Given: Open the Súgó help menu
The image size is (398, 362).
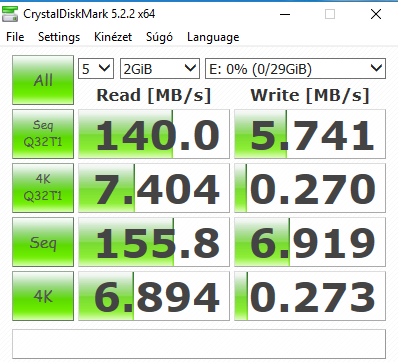Looking at the screenshot, I should (x=159, y=37).
